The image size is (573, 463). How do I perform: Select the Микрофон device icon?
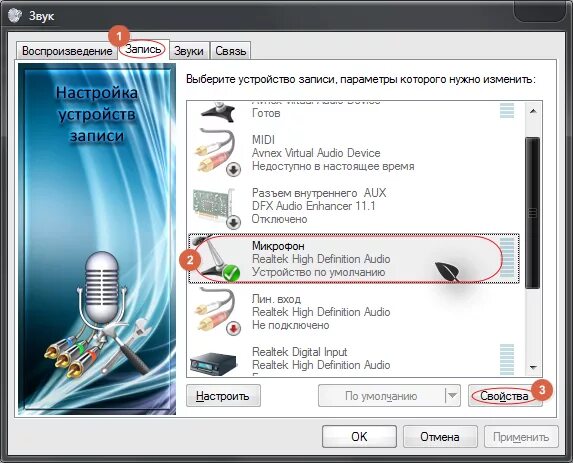pyautogui.click(x=216, y=259)
